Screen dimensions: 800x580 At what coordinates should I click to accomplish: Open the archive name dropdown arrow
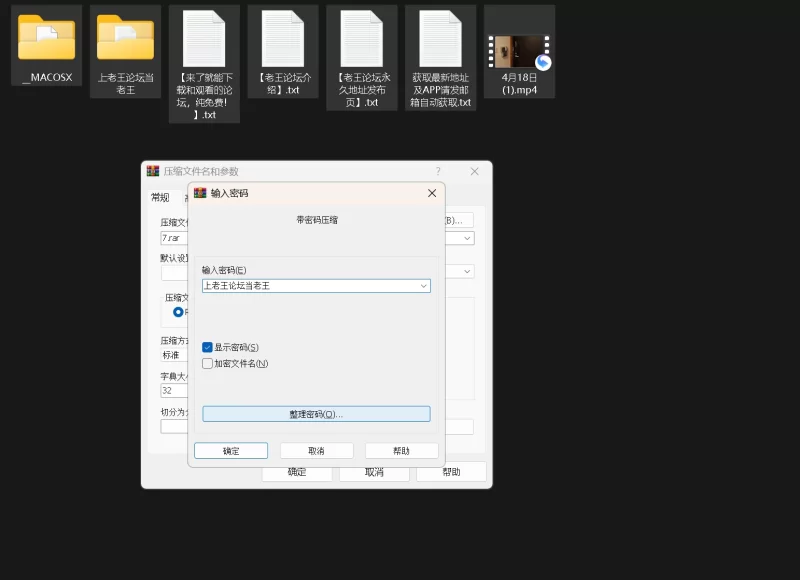pyautogui.click(x=467, y=238)
